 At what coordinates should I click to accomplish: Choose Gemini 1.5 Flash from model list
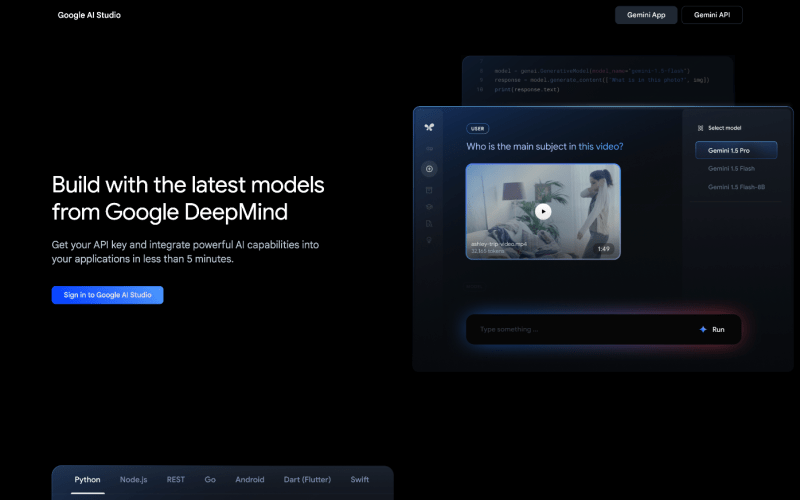(730, 169)
